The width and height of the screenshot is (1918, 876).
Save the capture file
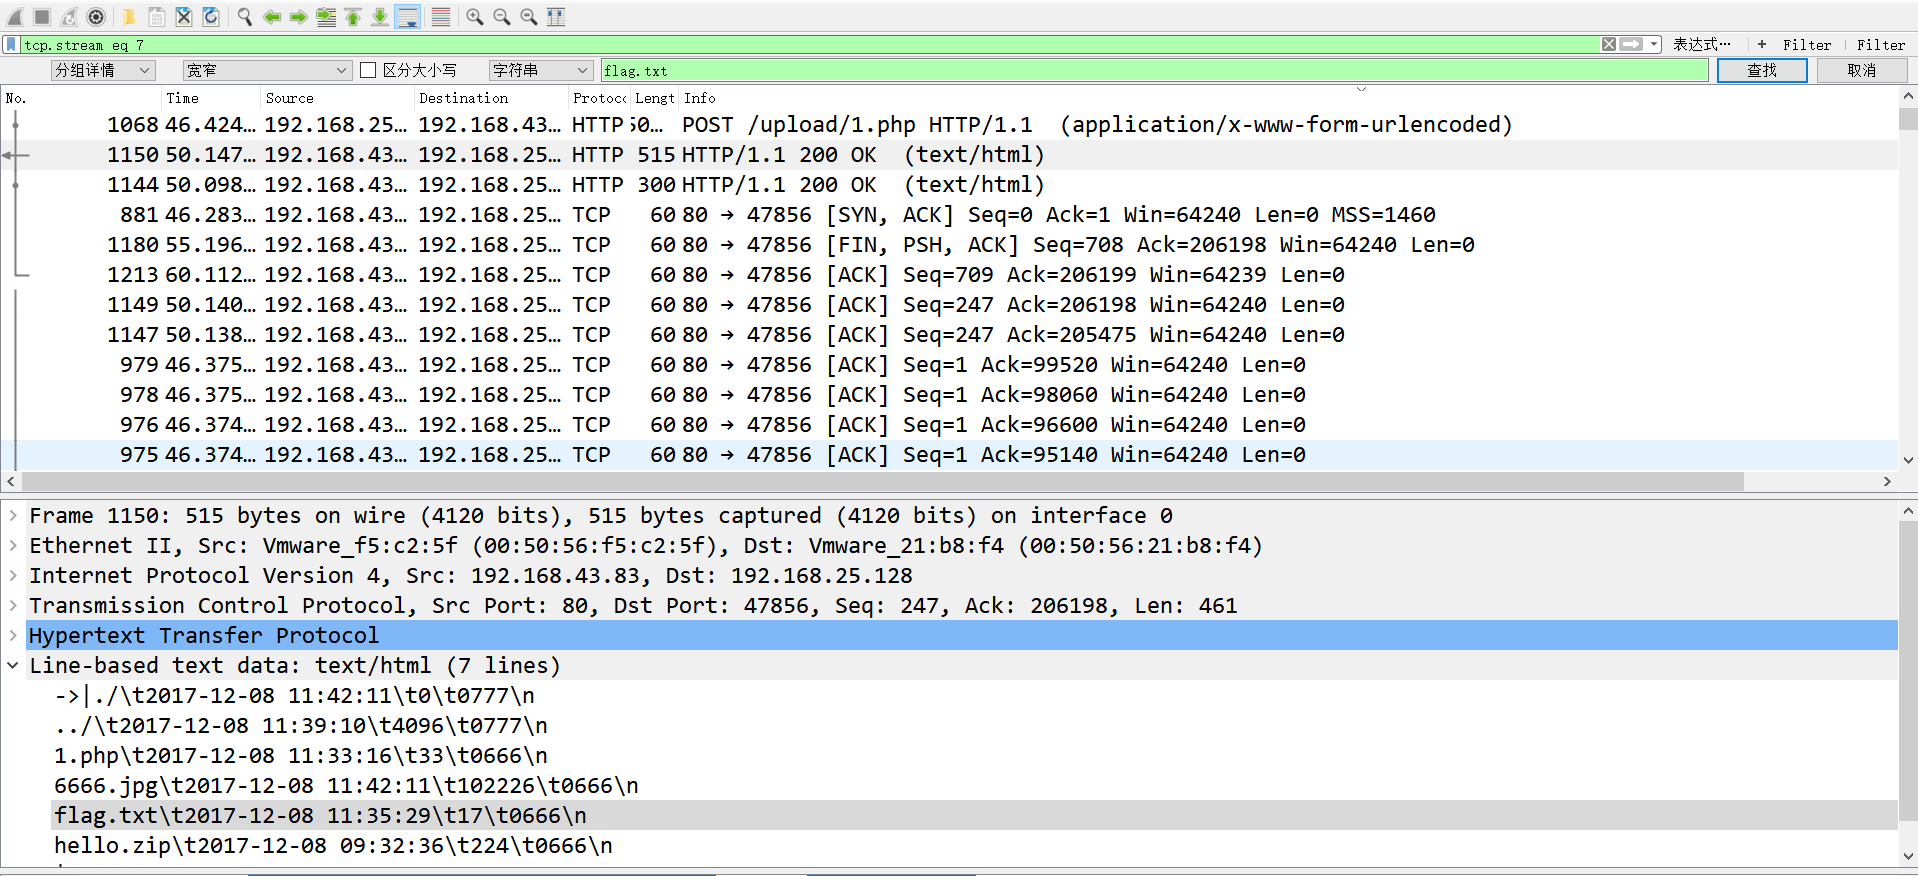tap(157, 17)
